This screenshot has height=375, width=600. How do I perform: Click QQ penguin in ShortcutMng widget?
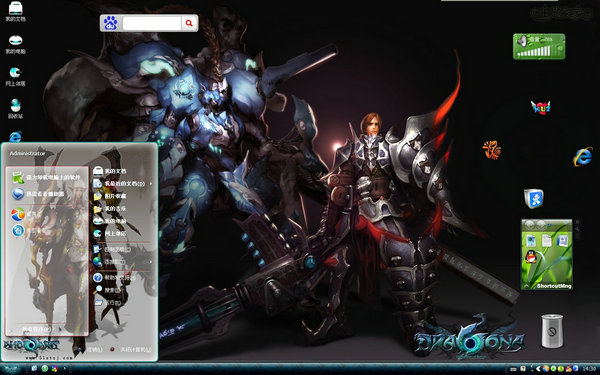tap(531, 256)
